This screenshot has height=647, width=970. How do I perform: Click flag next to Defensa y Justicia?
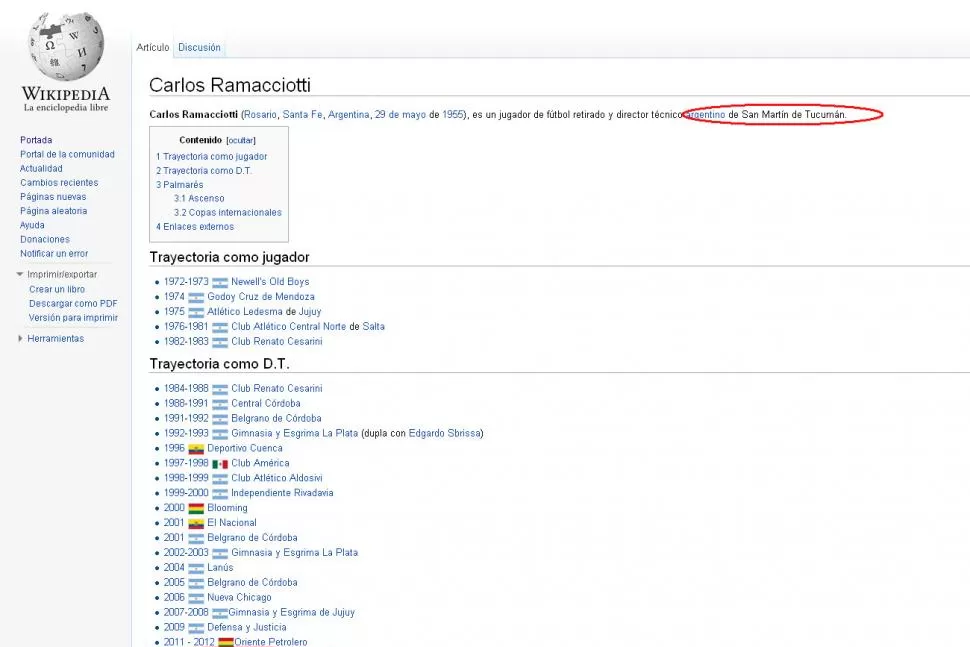pyautogui.click(x=196, y=628)
